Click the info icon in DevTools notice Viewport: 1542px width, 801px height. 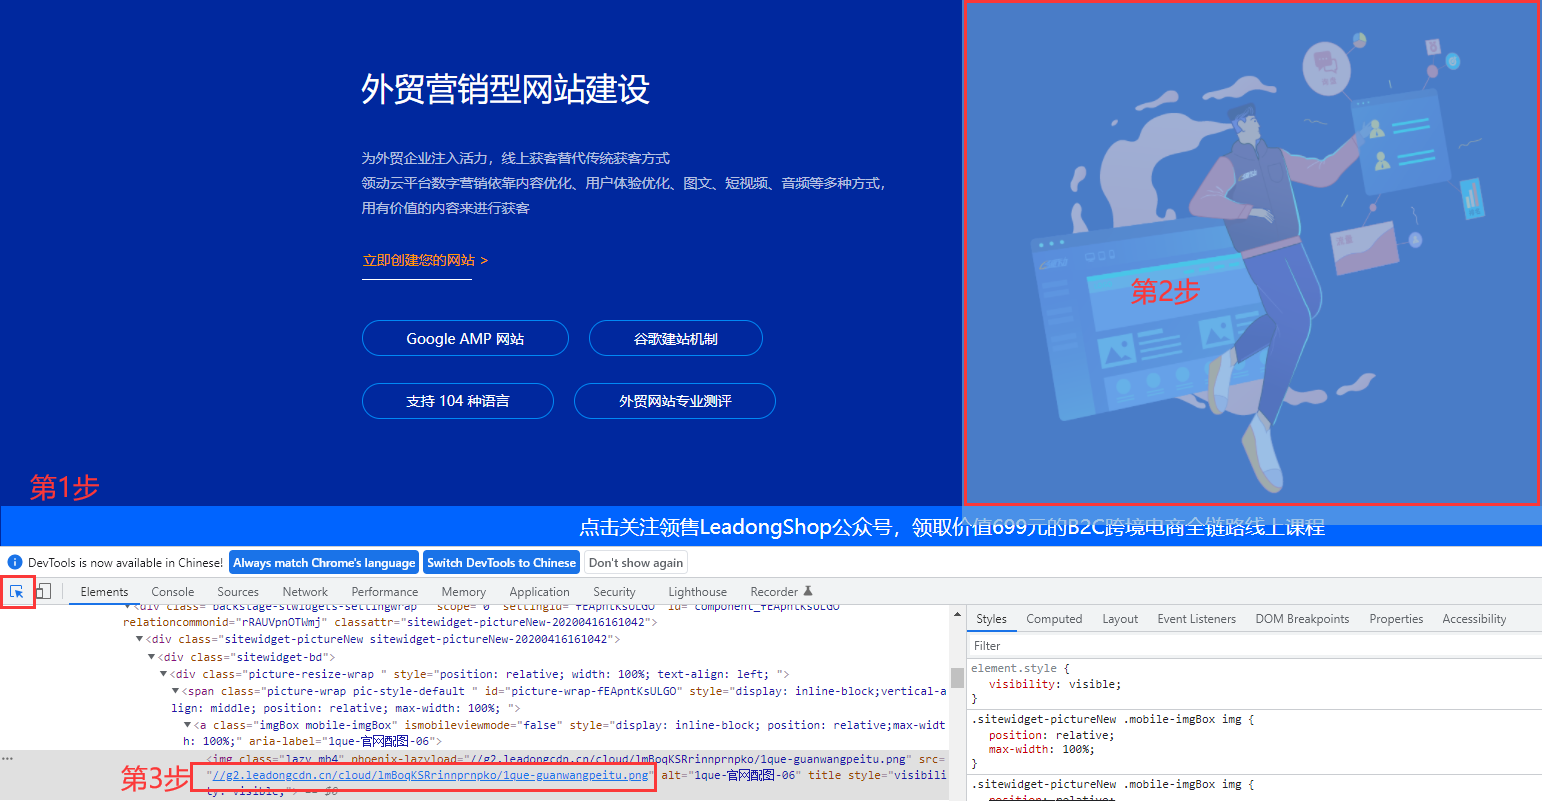coord(15,563)
